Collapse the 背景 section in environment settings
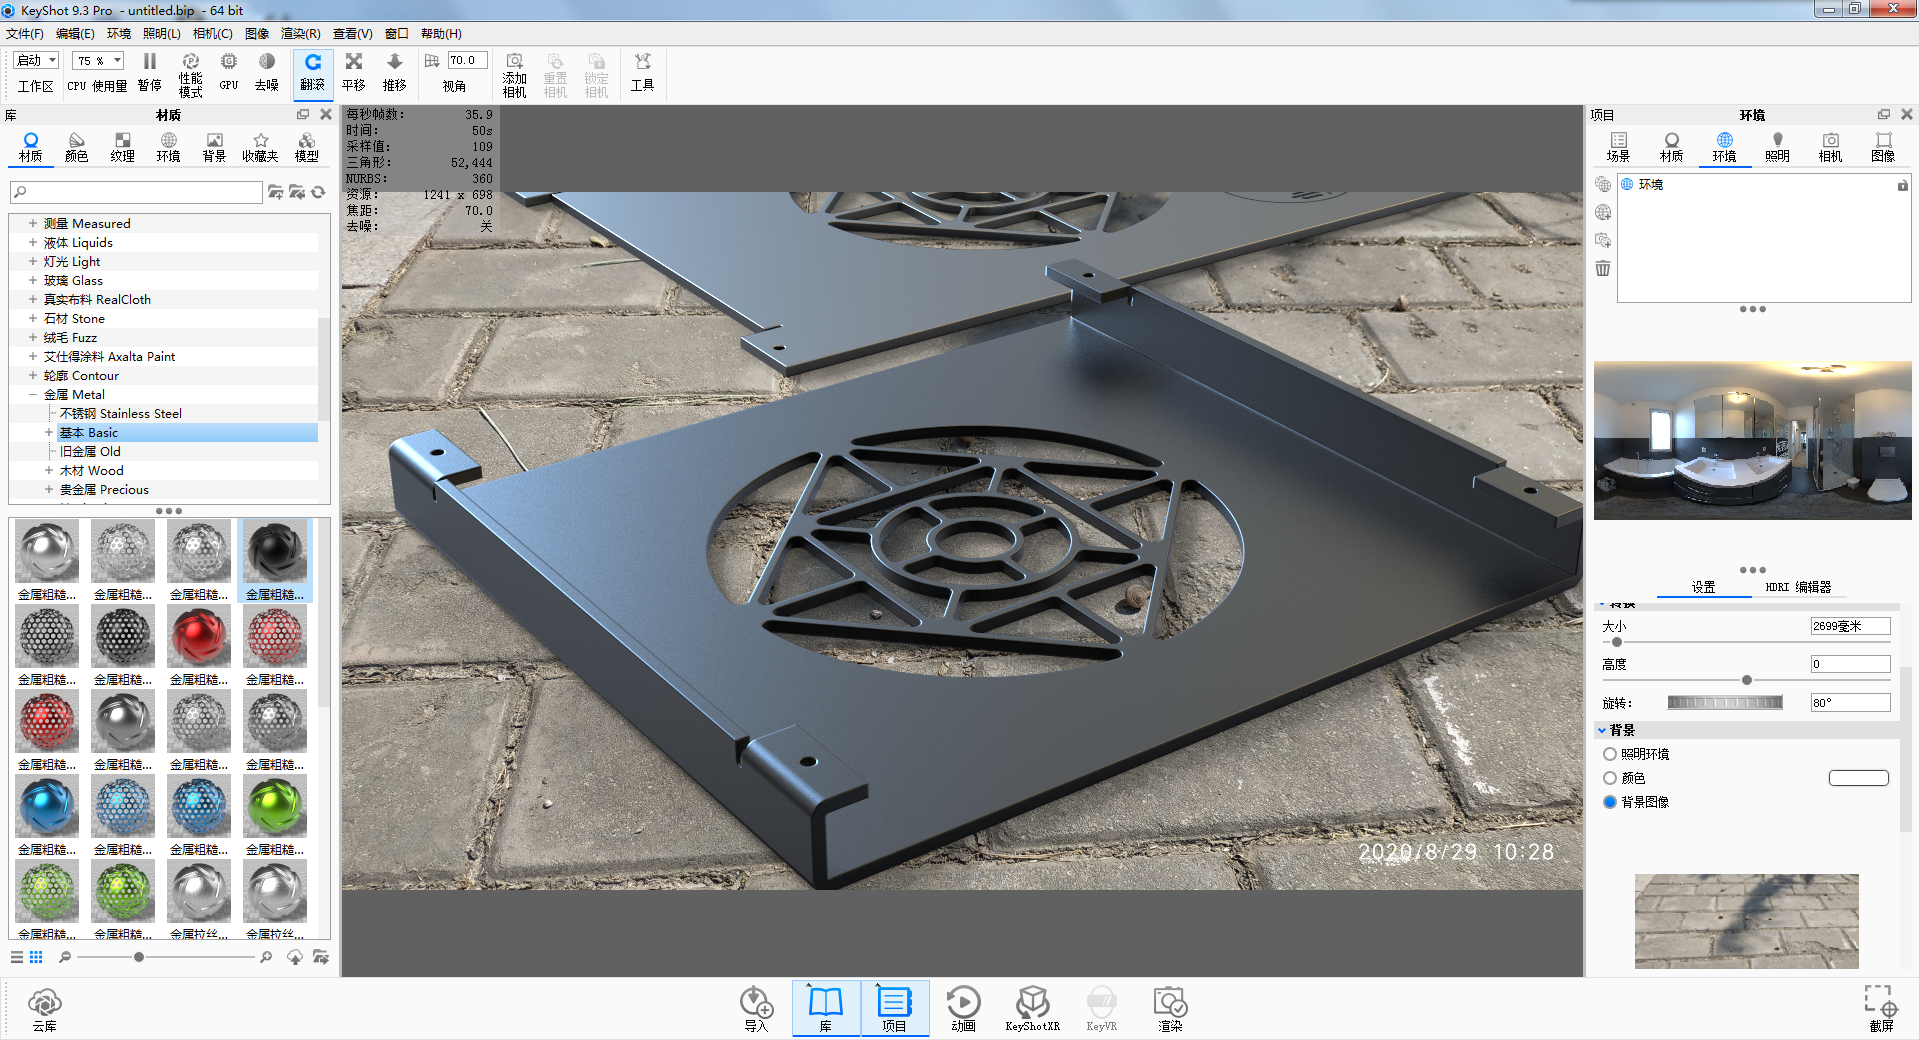1919x1040 pixels. tap(1602, 731)
